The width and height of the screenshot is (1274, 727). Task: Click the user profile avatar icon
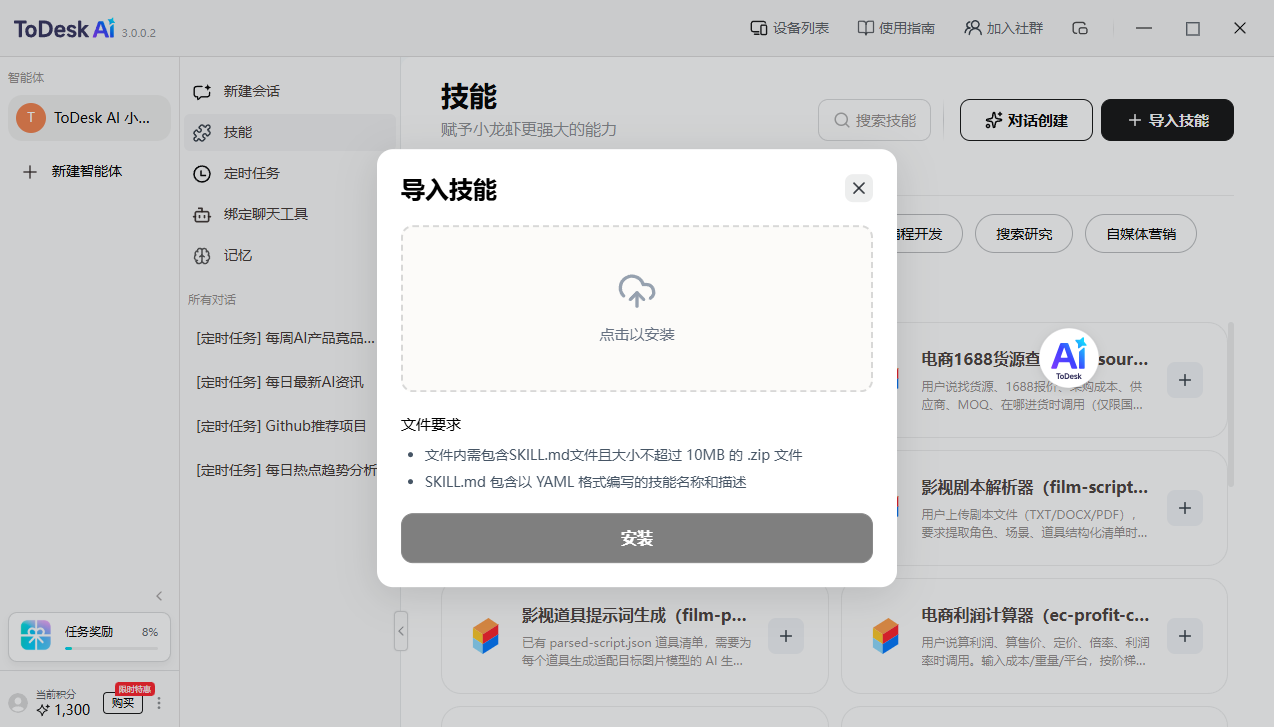click(18, 703)
